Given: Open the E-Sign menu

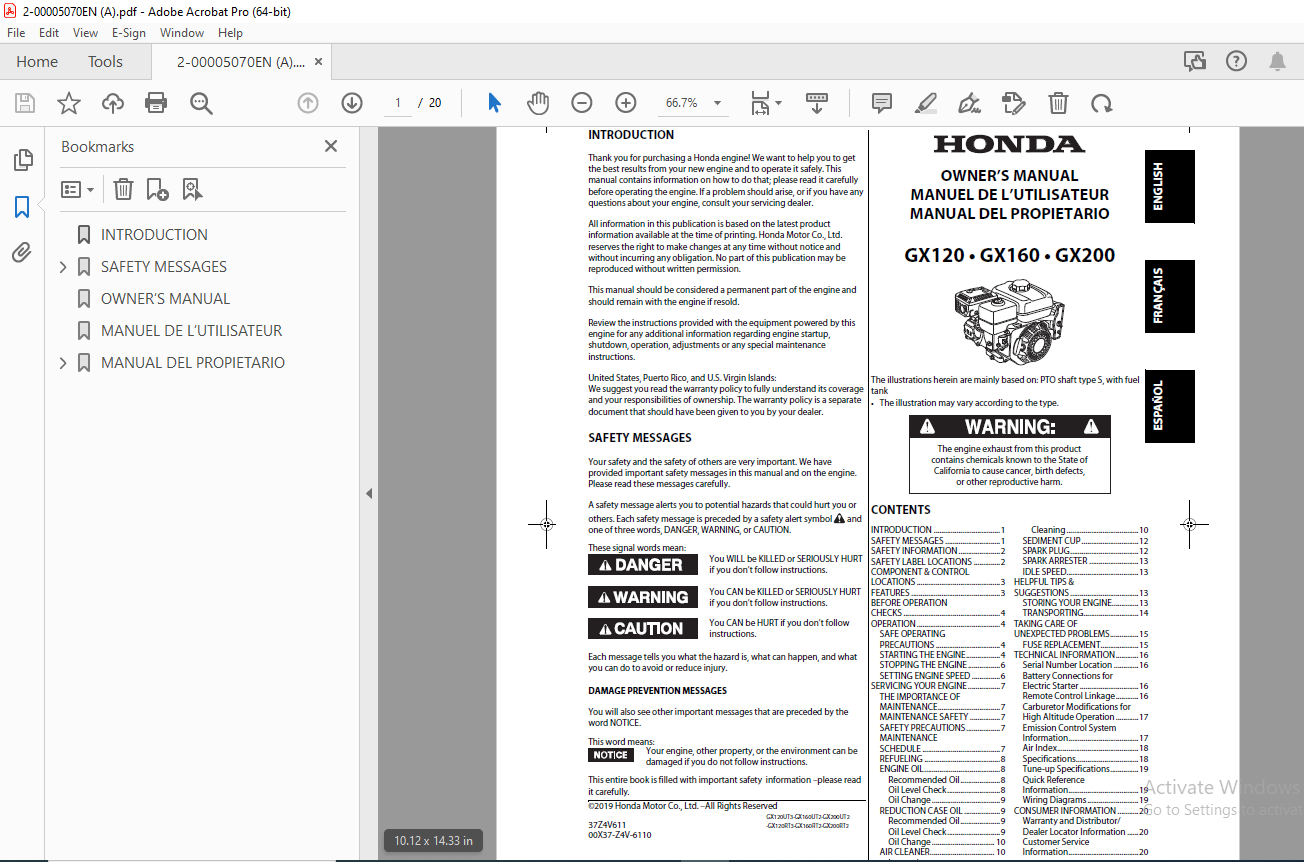Looking at the screenshot, I should tap(129, 33).
